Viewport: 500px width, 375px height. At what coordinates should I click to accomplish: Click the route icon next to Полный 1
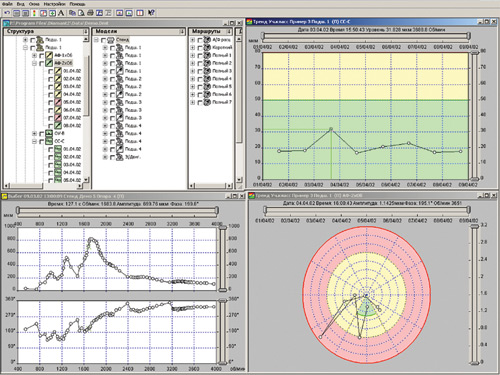[x=207, y=55]
